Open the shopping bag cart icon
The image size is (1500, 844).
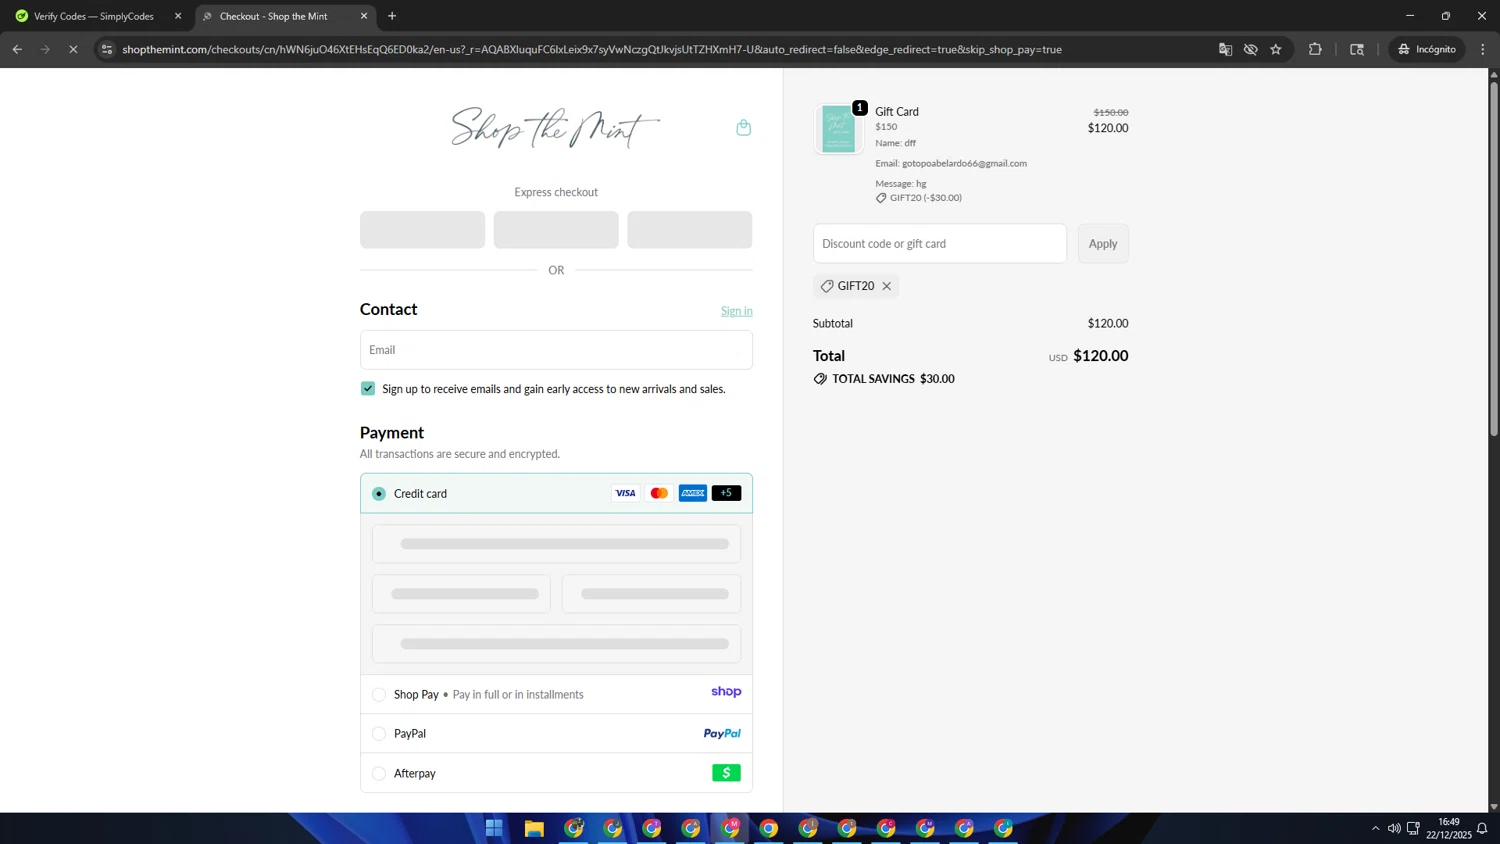743,128
